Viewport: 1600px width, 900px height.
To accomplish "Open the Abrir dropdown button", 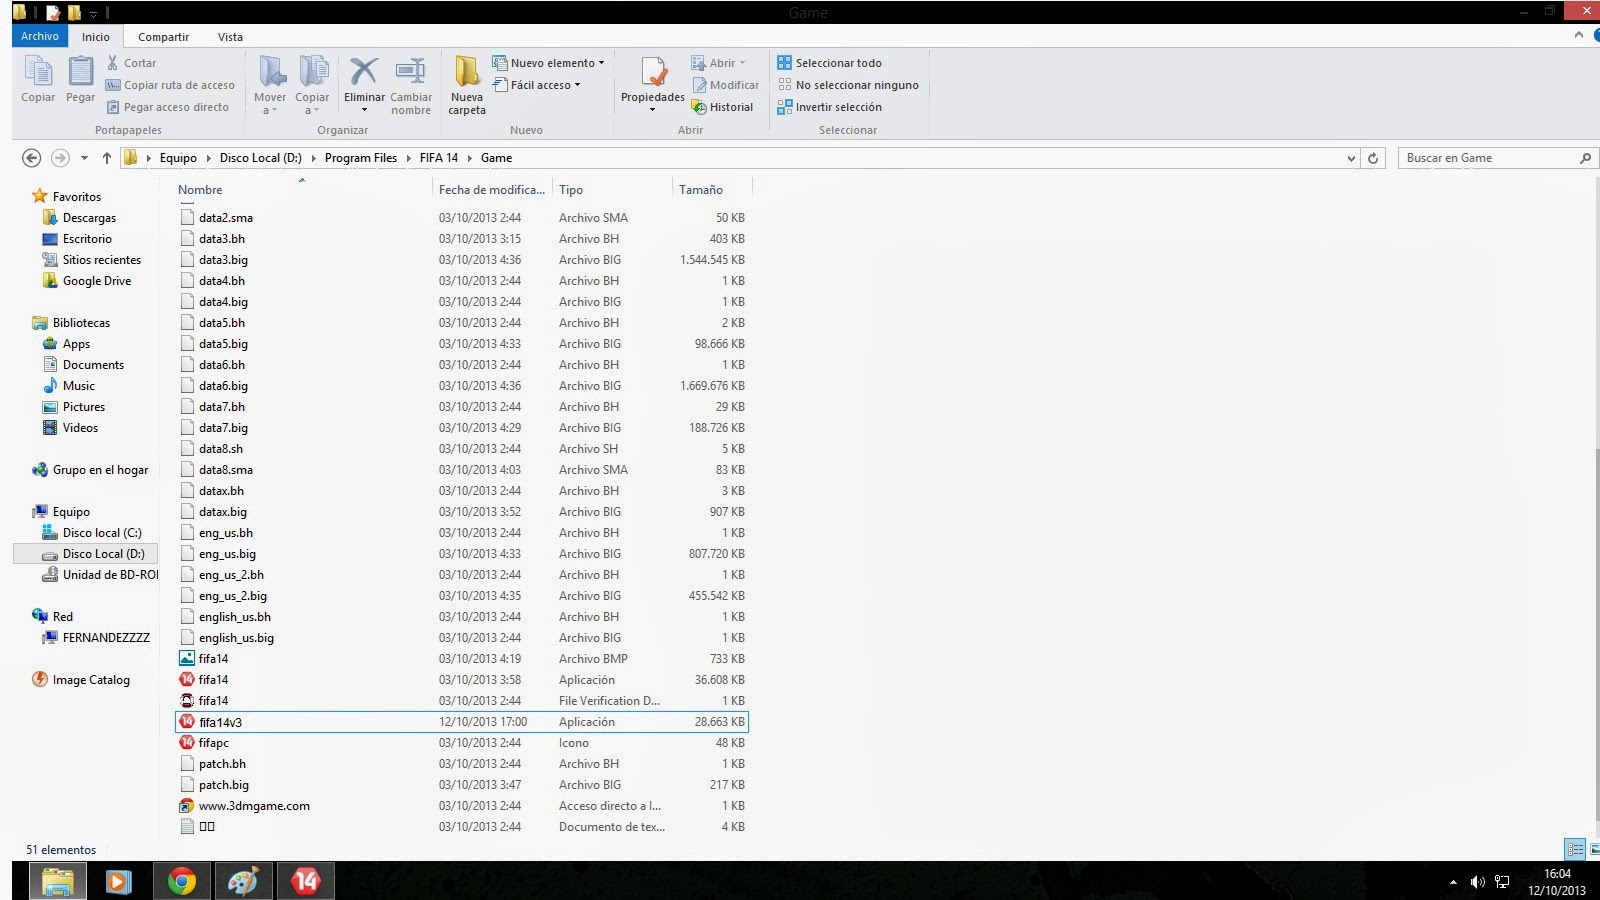I will [719, 63].
